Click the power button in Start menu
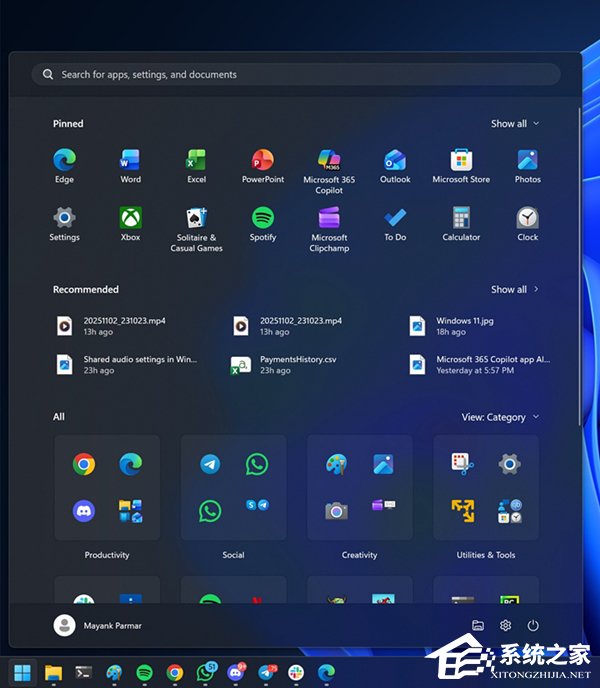The width and height of the screenshot is (600, 688). [533, 625]
